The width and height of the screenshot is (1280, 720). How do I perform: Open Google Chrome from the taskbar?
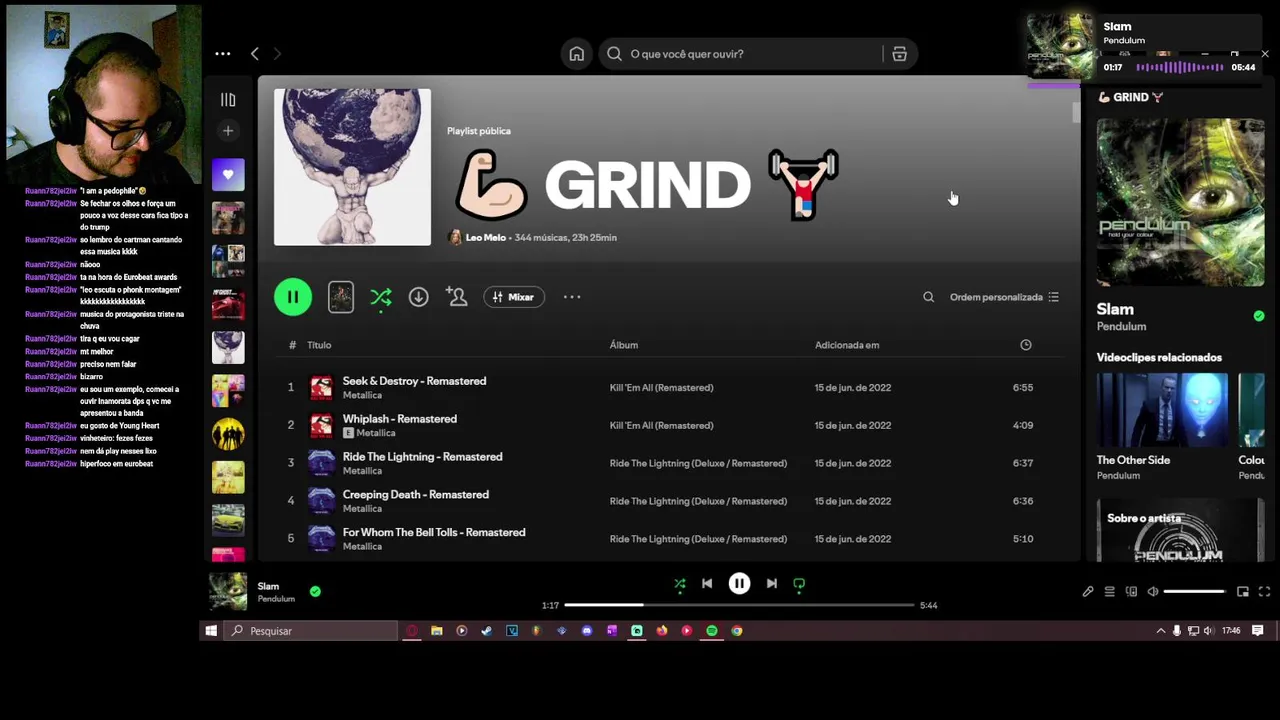click(x=736, y=631)
